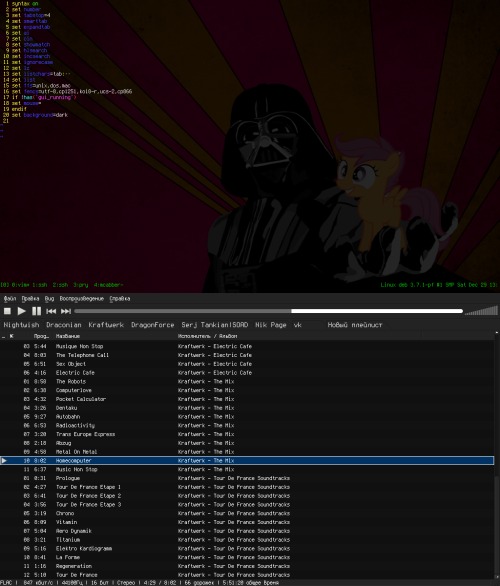Click the playing indicator beside Homecomputer
This screenshot has height=586, width=500.
click(4, 460)
